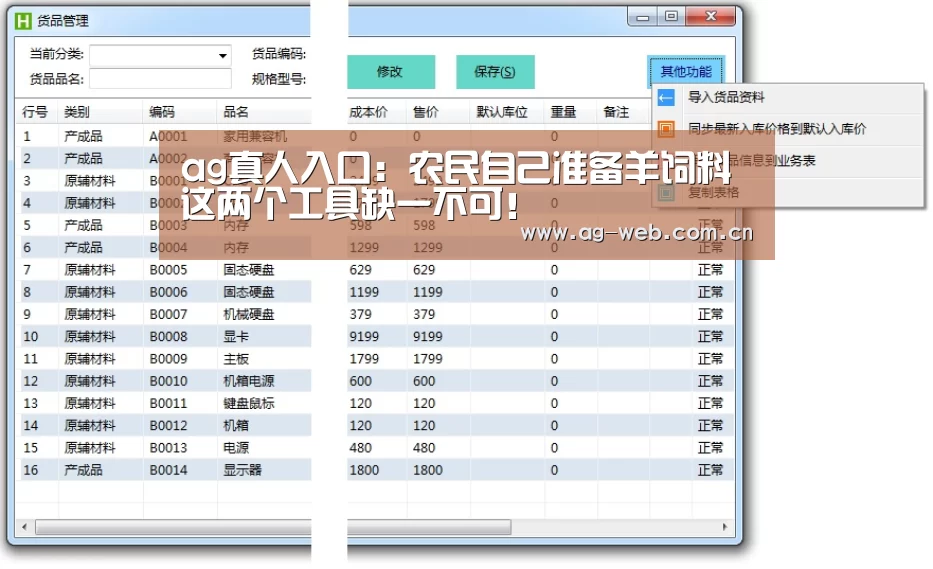Image resolution: width=933 pixels, height=569 pixels.
Task: Click 正常 status in row 9
Action: [x=710, y=314]
